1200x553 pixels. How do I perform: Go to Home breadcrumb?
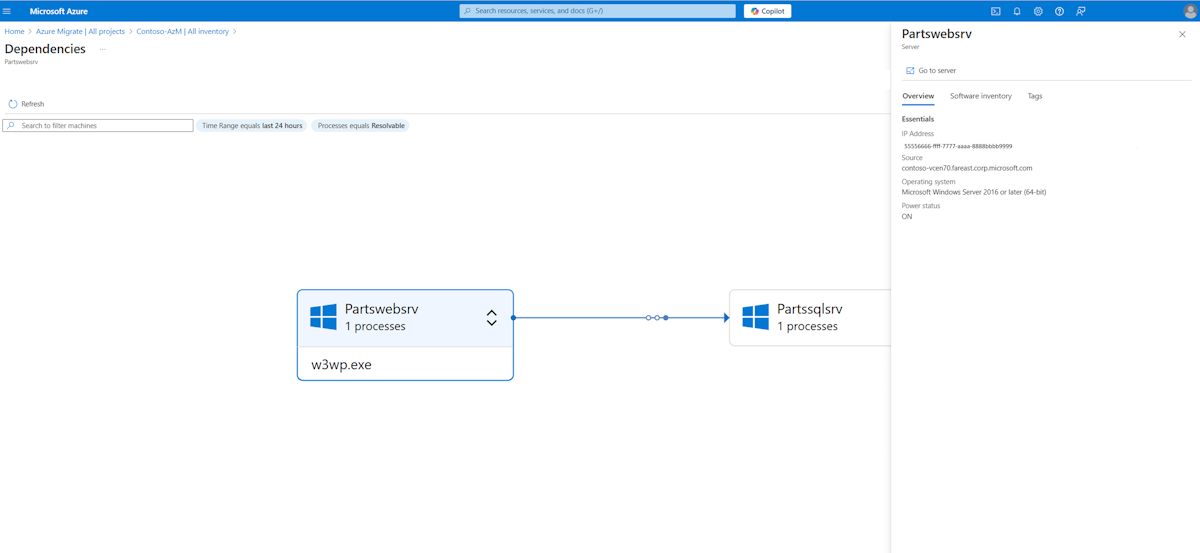point(14,32)
